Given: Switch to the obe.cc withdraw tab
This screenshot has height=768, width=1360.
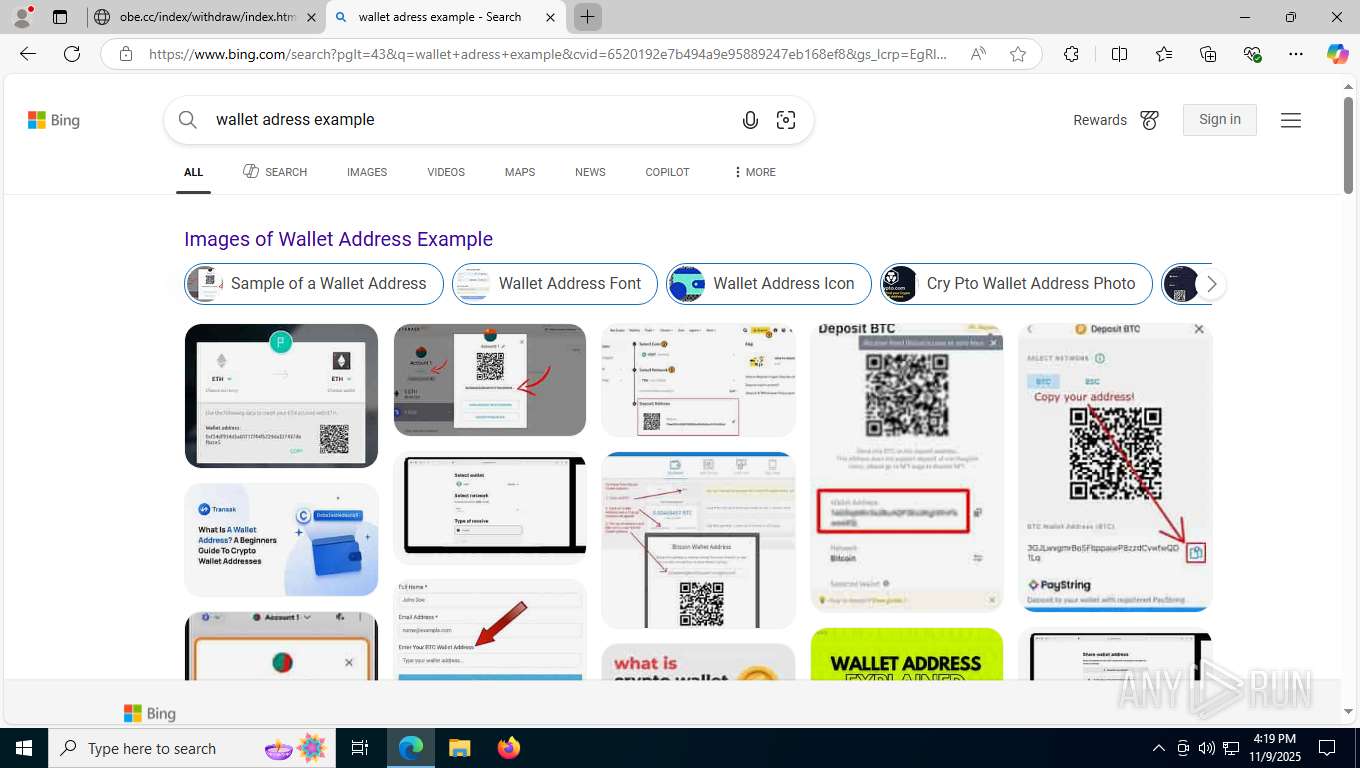Looking at the screenshot, I should [205, 17].
